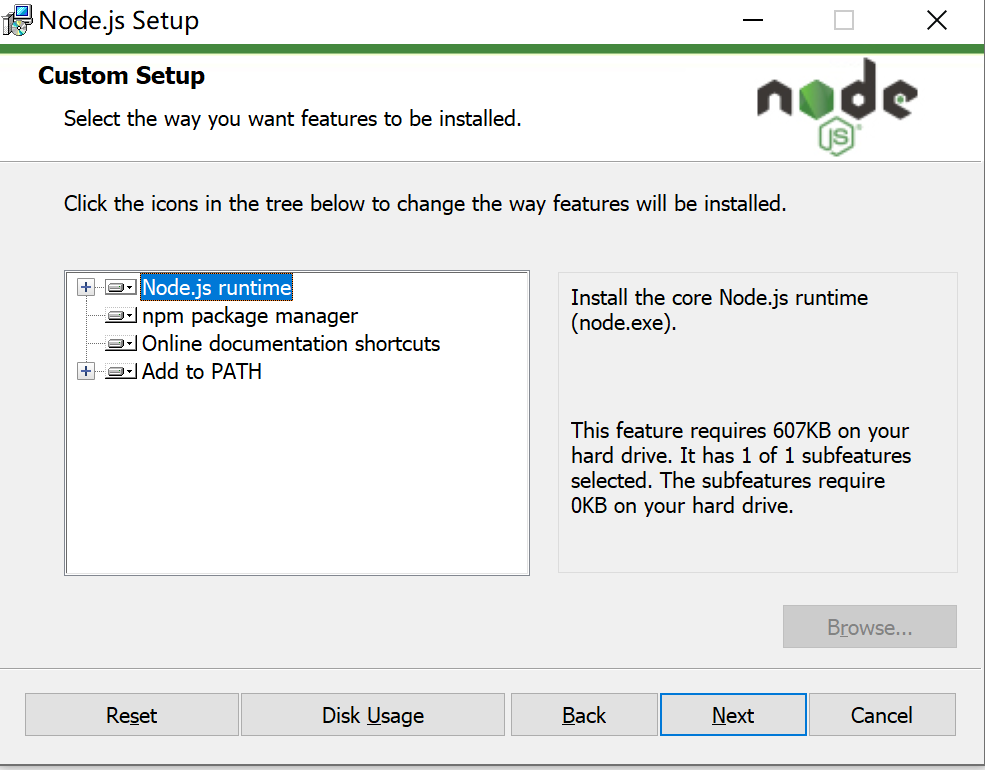This screenshot has height=770, width=985.
Task: Click the Disk Usage button
Action: tap(372, 714)
